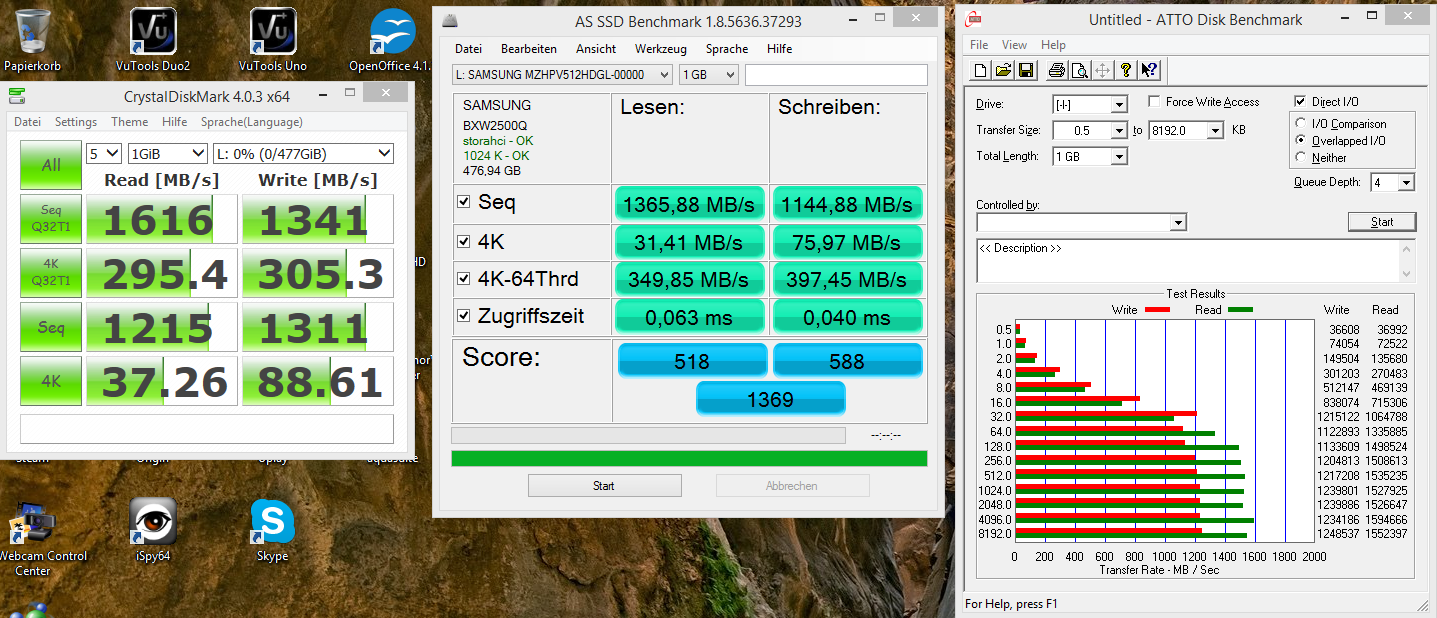Viewport: 1437px width, 618px height.
Task: Open the Werkzeug menu in AS SSD
Action: 662,48
